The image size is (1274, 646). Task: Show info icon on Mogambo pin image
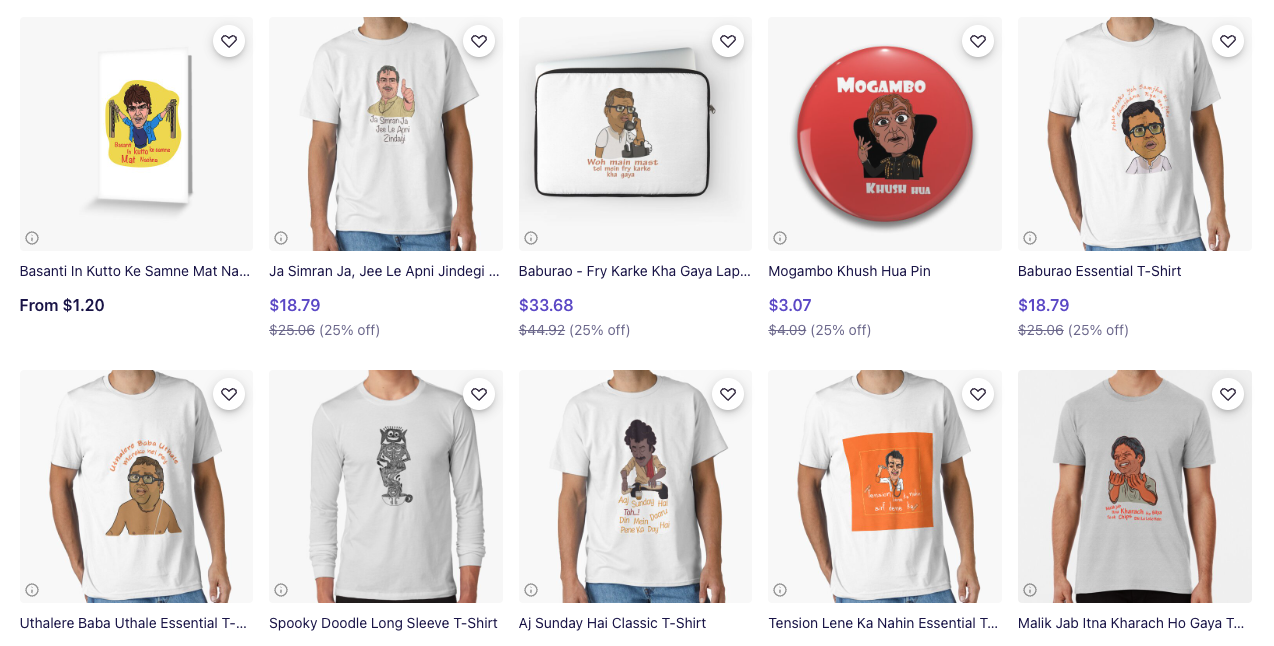point(780,238)
